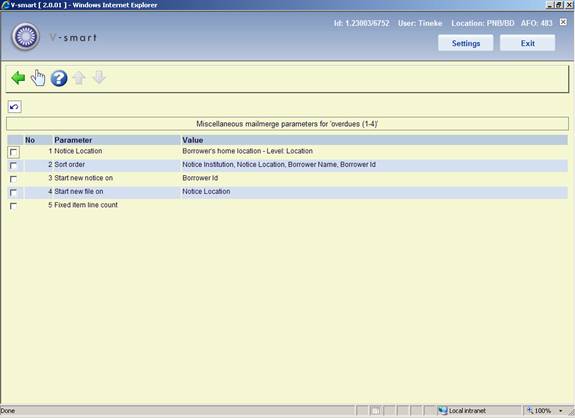
Task: Click the small undo arrow icon
Action: click(x=14, y=107)
